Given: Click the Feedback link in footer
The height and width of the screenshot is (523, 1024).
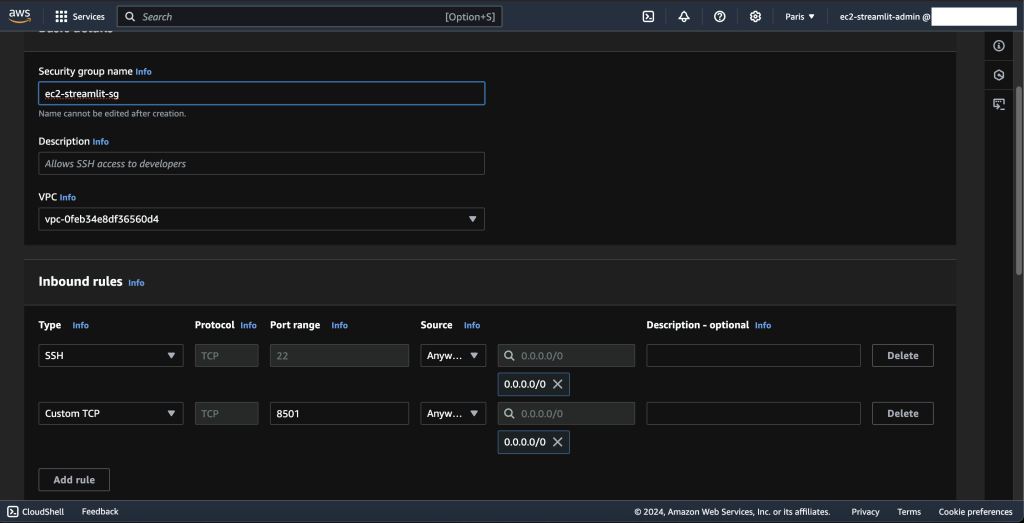Looking at the screenshot, I should pos(100,511).
